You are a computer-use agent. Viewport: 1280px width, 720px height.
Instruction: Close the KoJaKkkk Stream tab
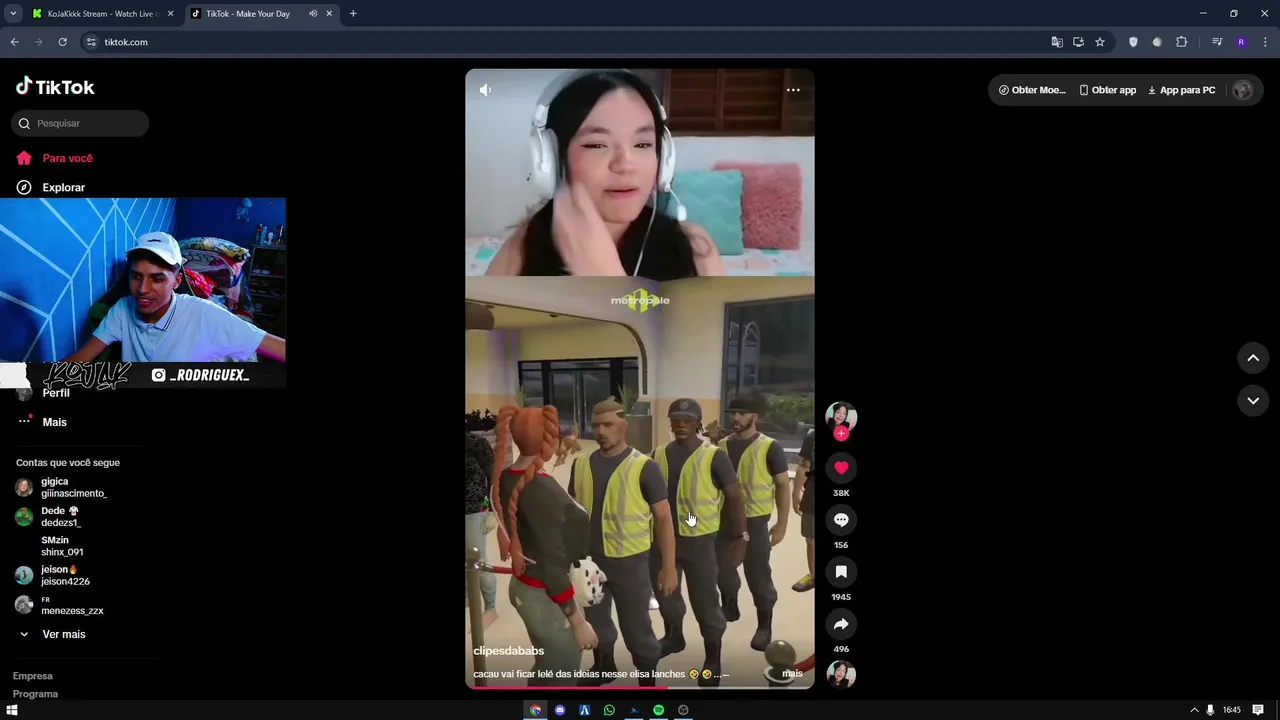[170, 14]
